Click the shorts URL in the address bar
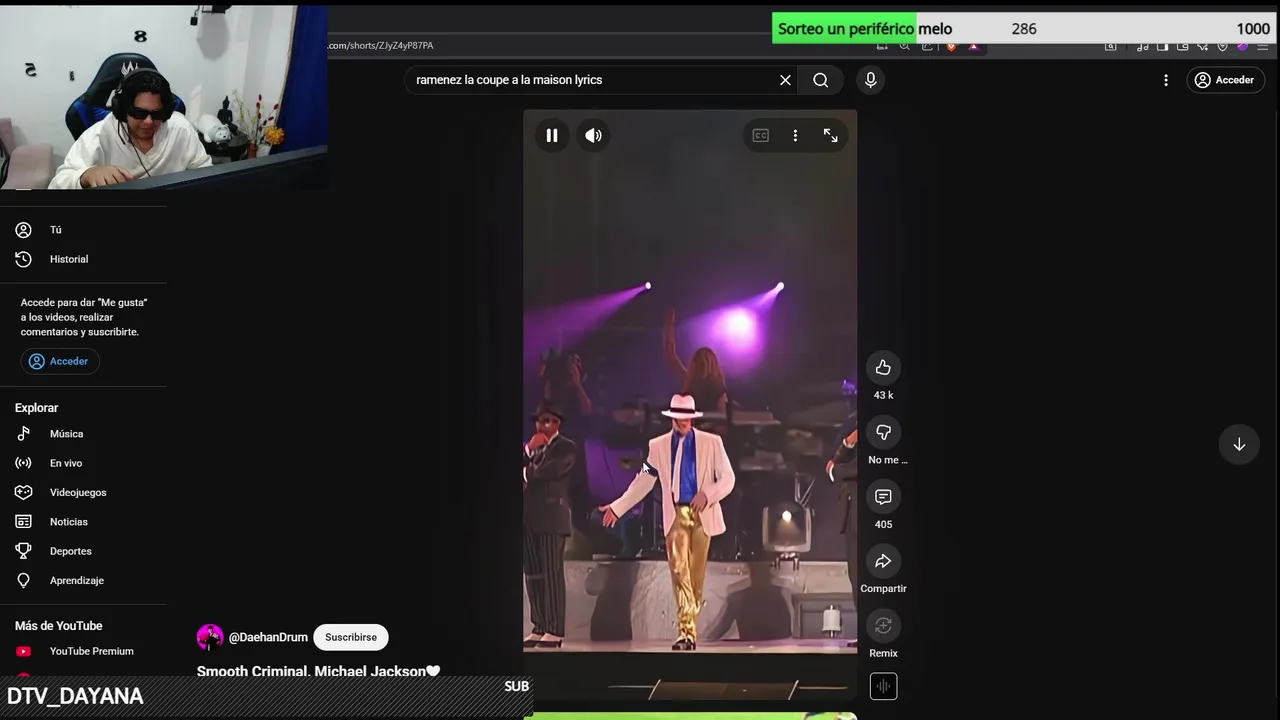 coord(381,45)
